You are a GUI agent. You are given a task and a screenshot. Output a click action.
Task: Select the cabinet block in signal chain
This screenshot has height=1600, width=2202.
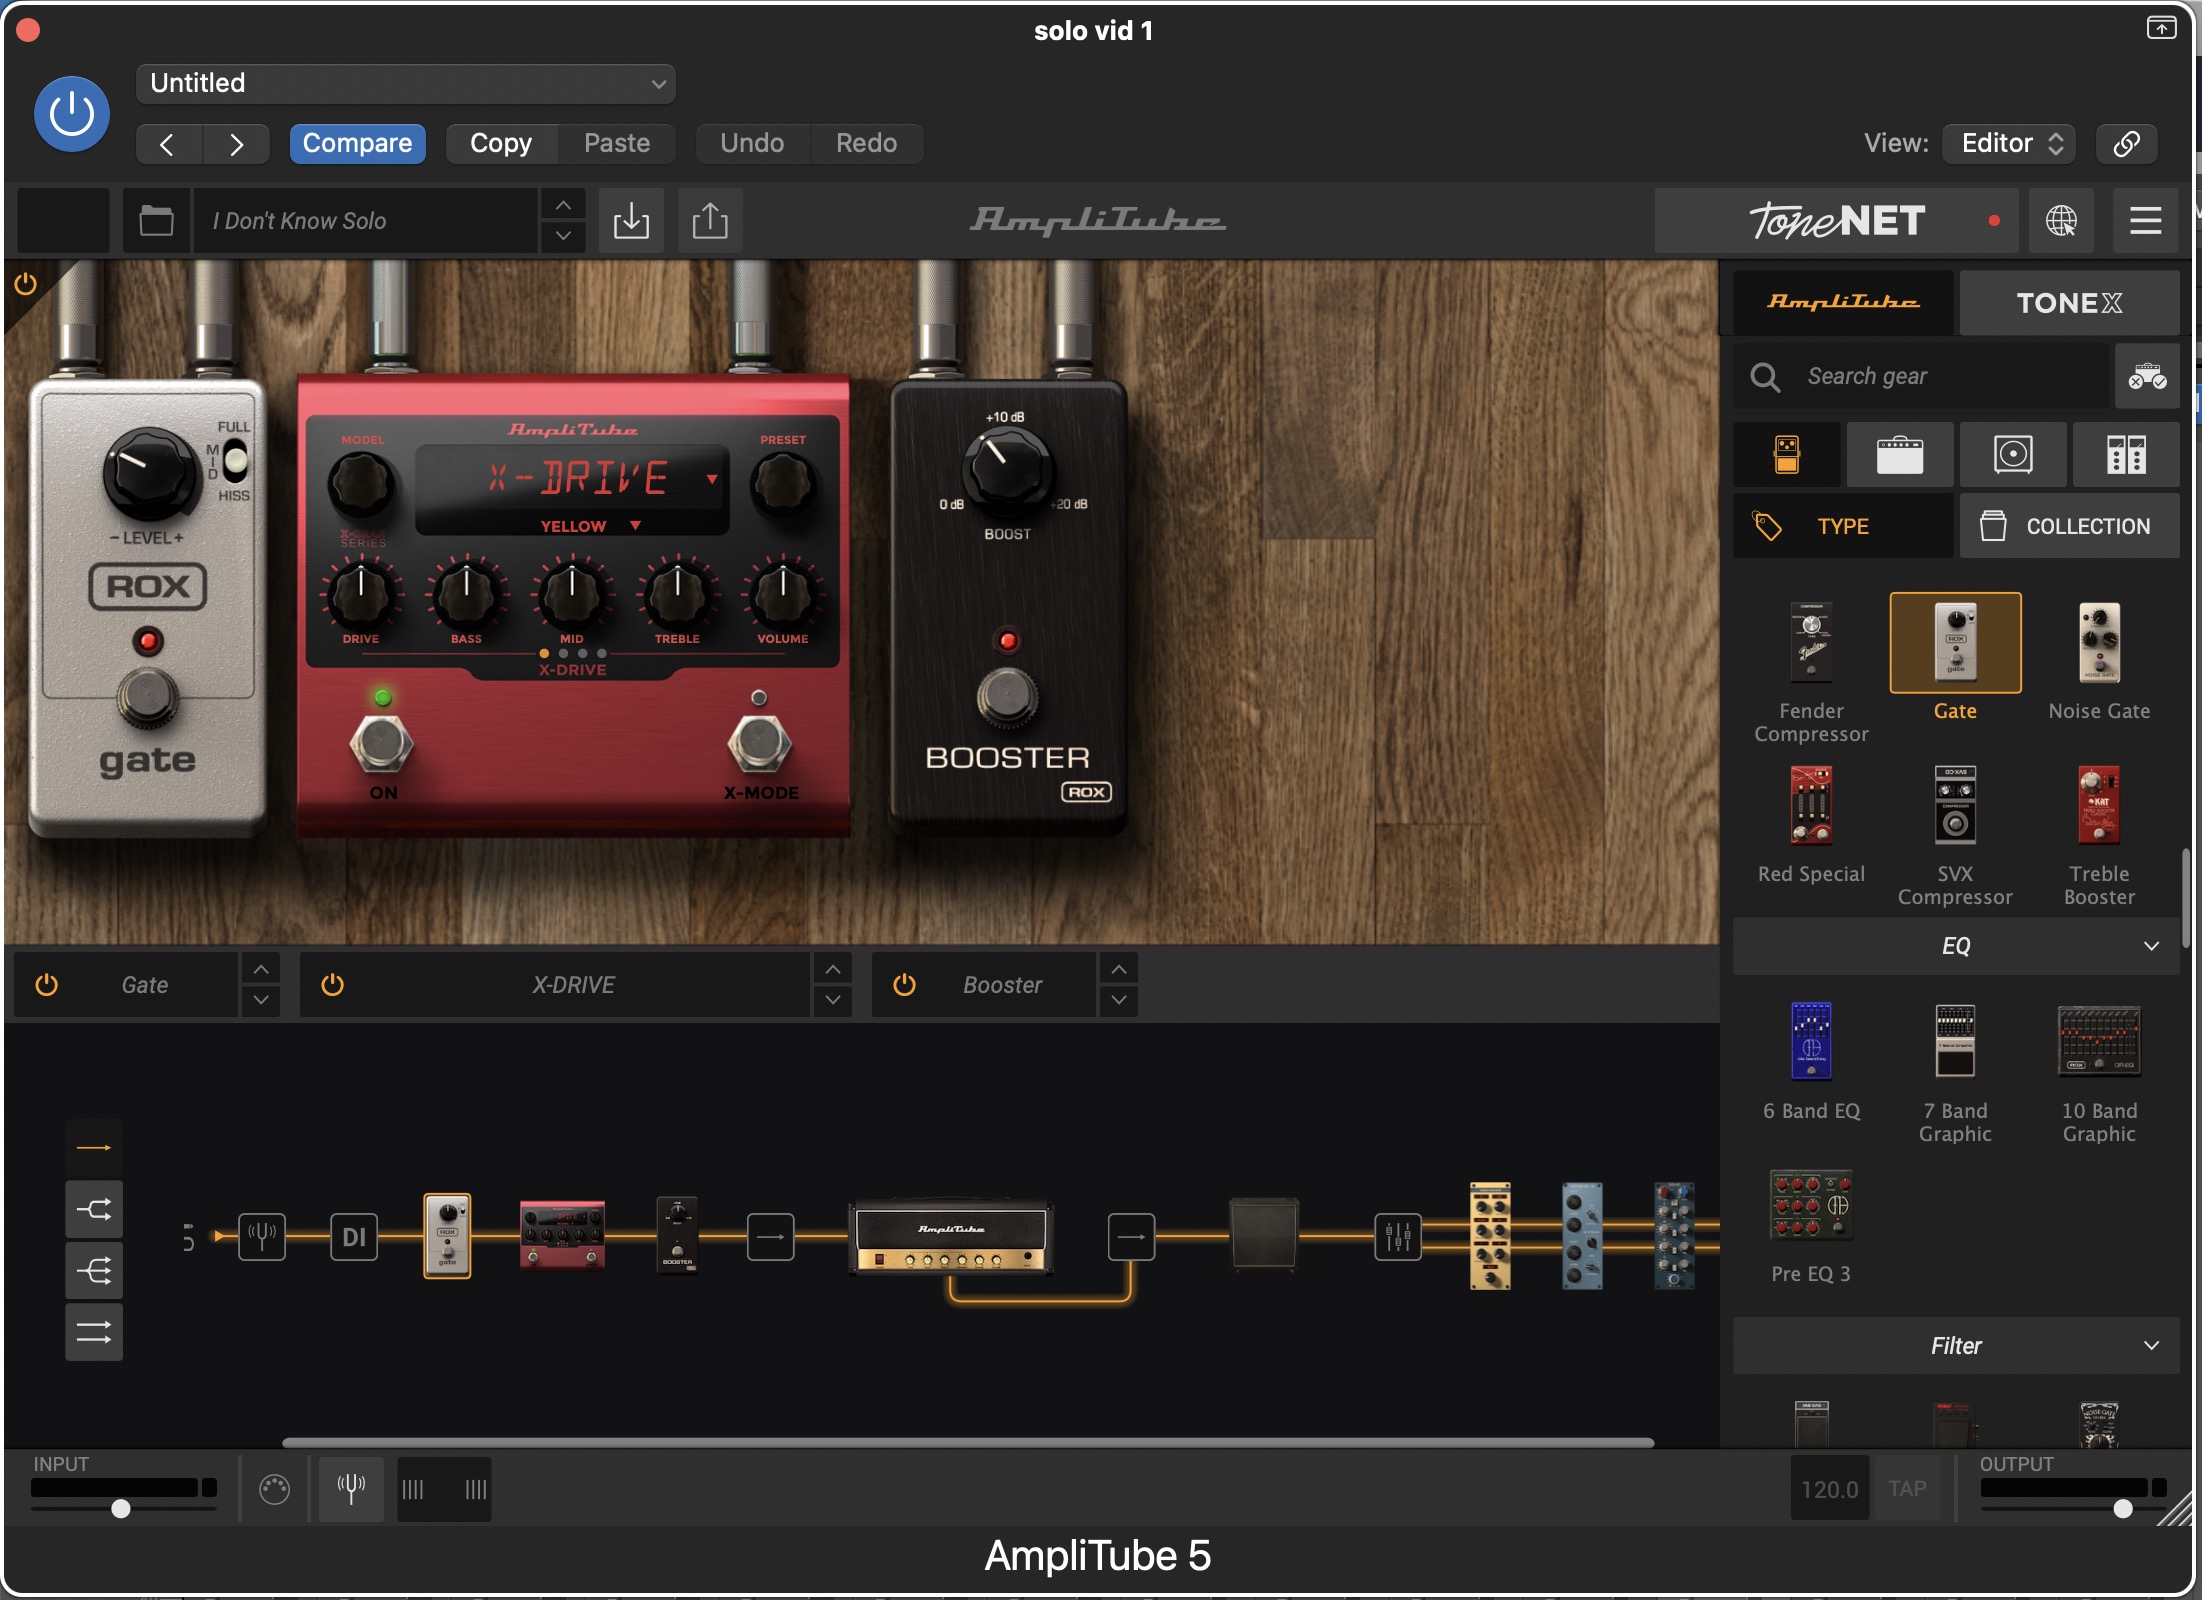click(x=1264, y=1236)
